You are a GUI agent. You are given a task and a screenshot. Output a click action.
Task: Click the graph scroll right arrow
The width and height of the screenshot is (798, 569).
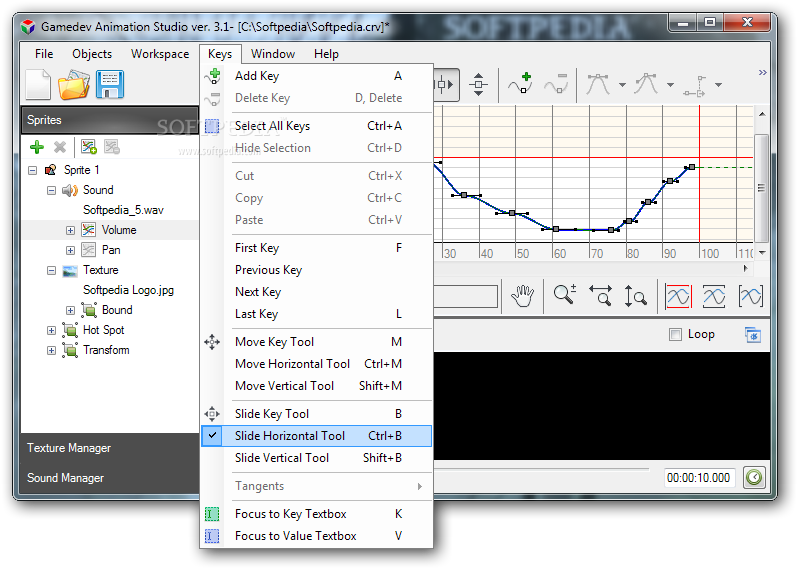pos(746,268)
